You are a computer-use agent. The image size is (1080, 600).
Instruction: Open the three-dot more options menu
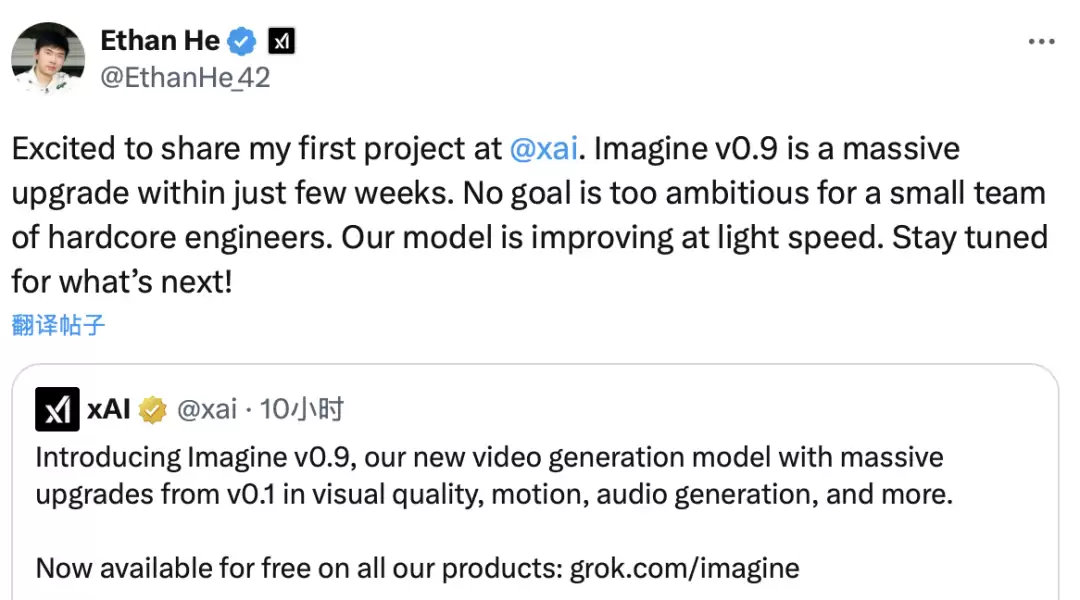pyautogui.click(x=1042, y=42)
